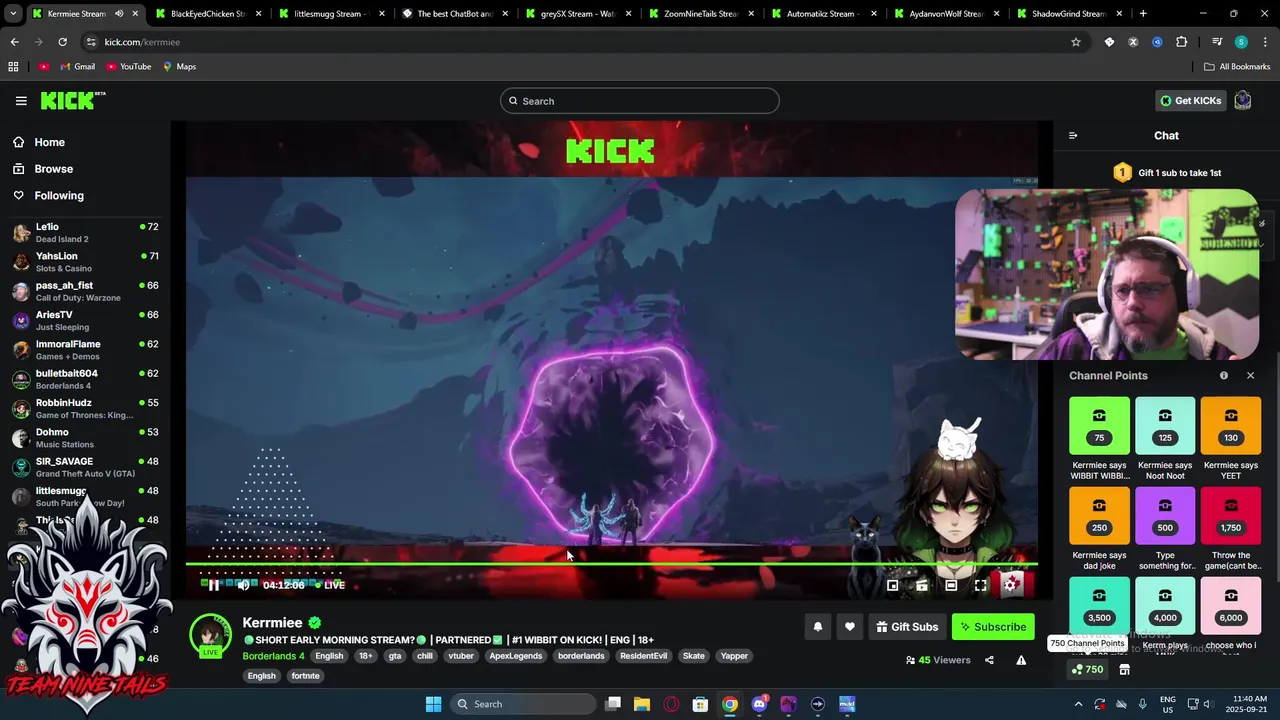The height and width of the screenshot is (720, 1280).
Task: Redeem 250-point dad joke reward
Action: (1099, 516)
